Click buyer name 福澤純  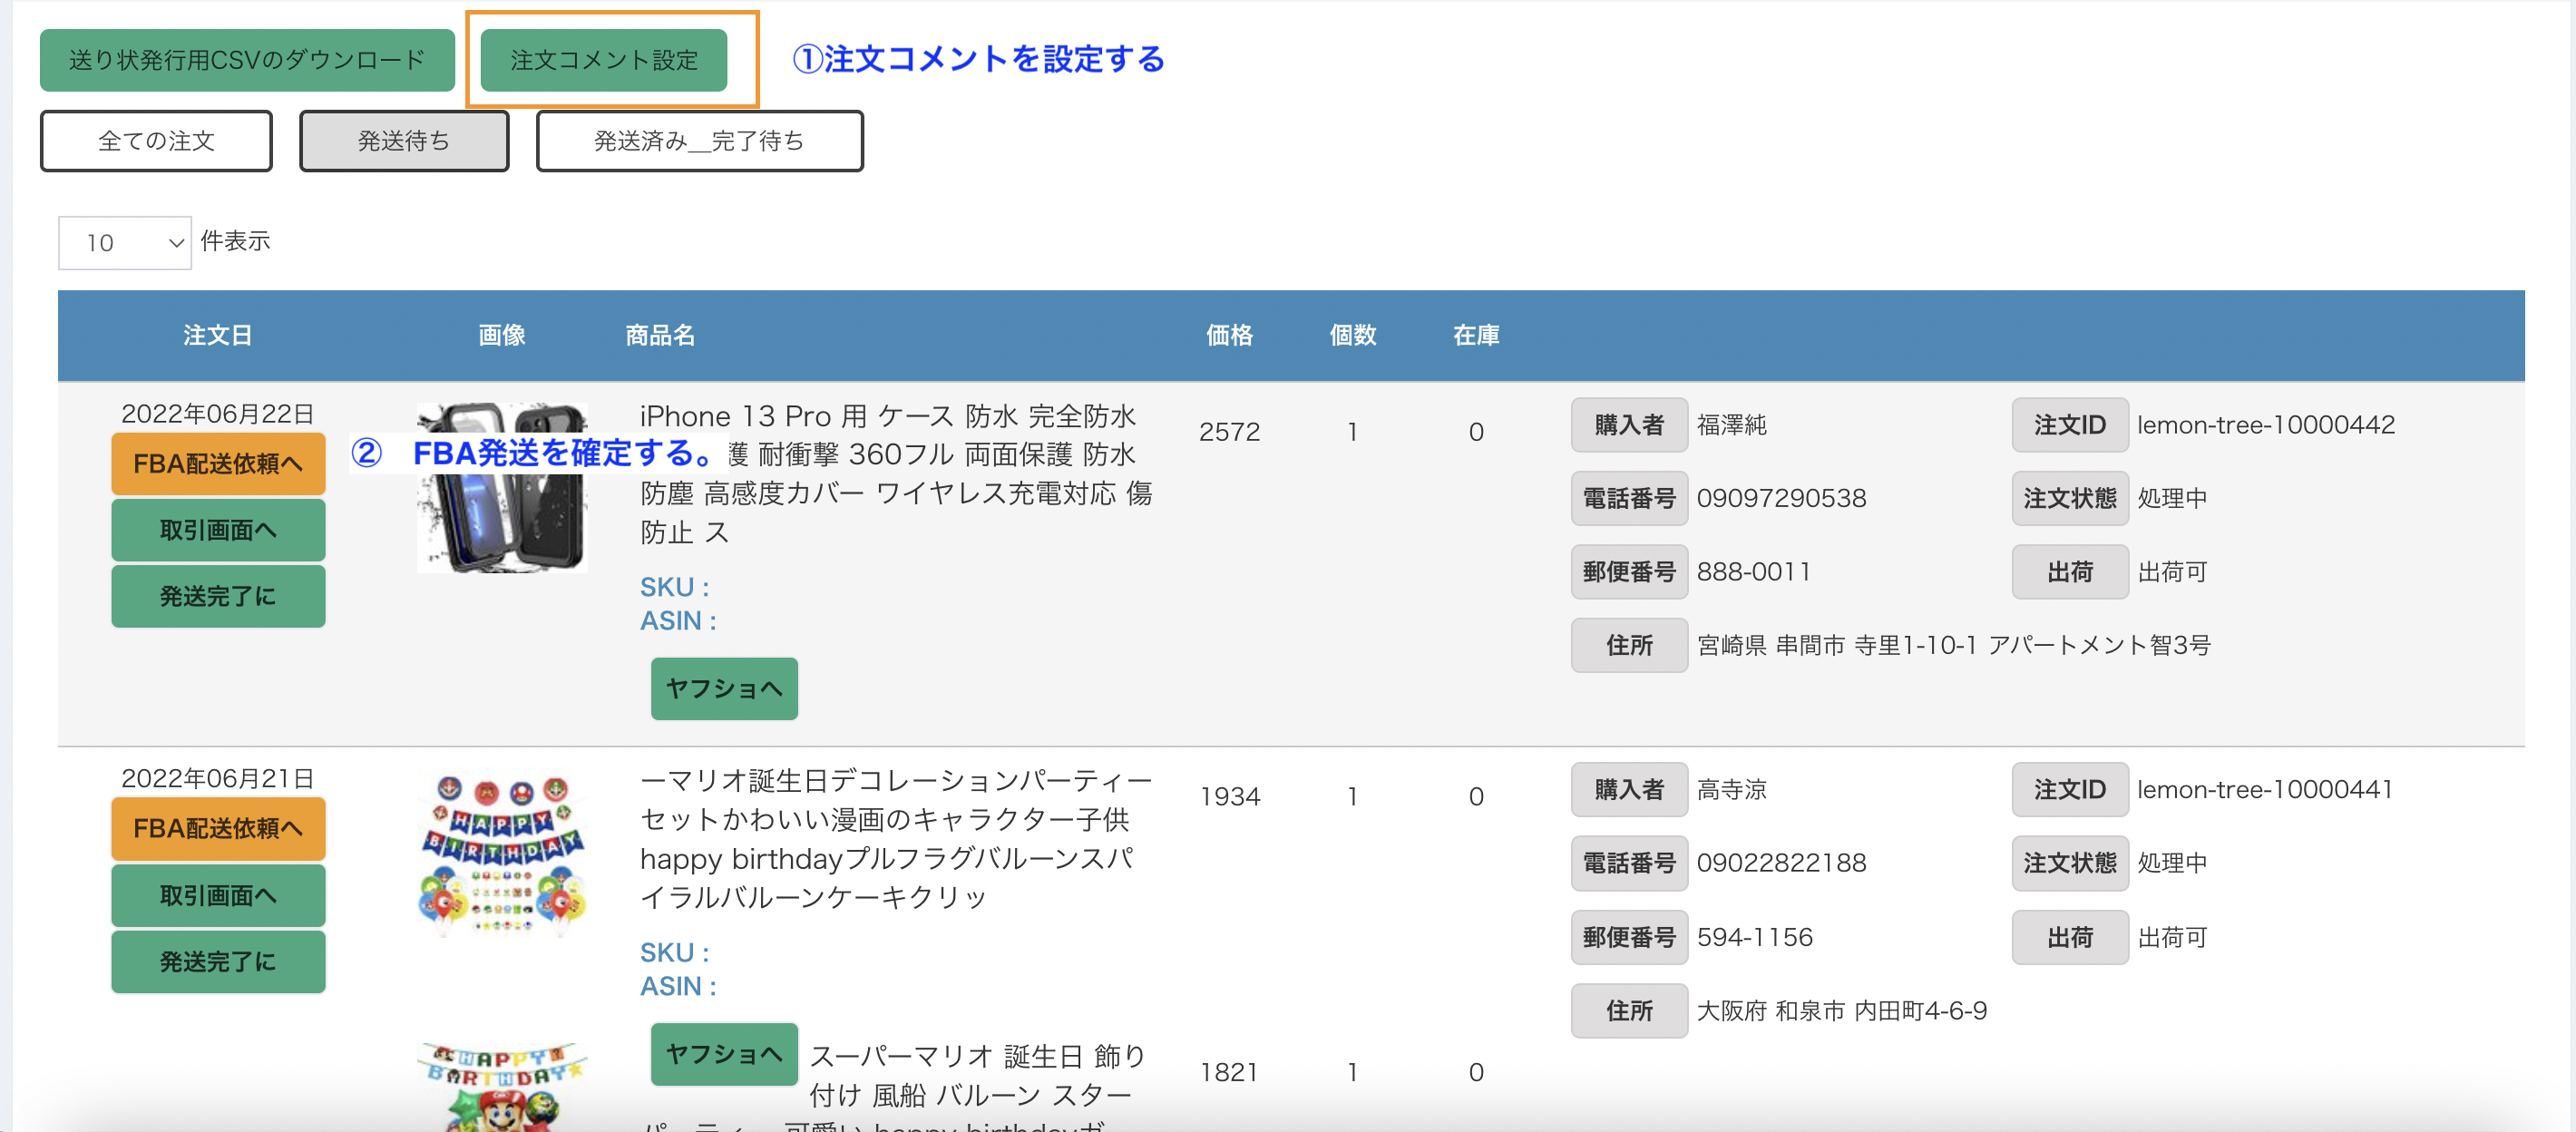(x=1732, y=425)
